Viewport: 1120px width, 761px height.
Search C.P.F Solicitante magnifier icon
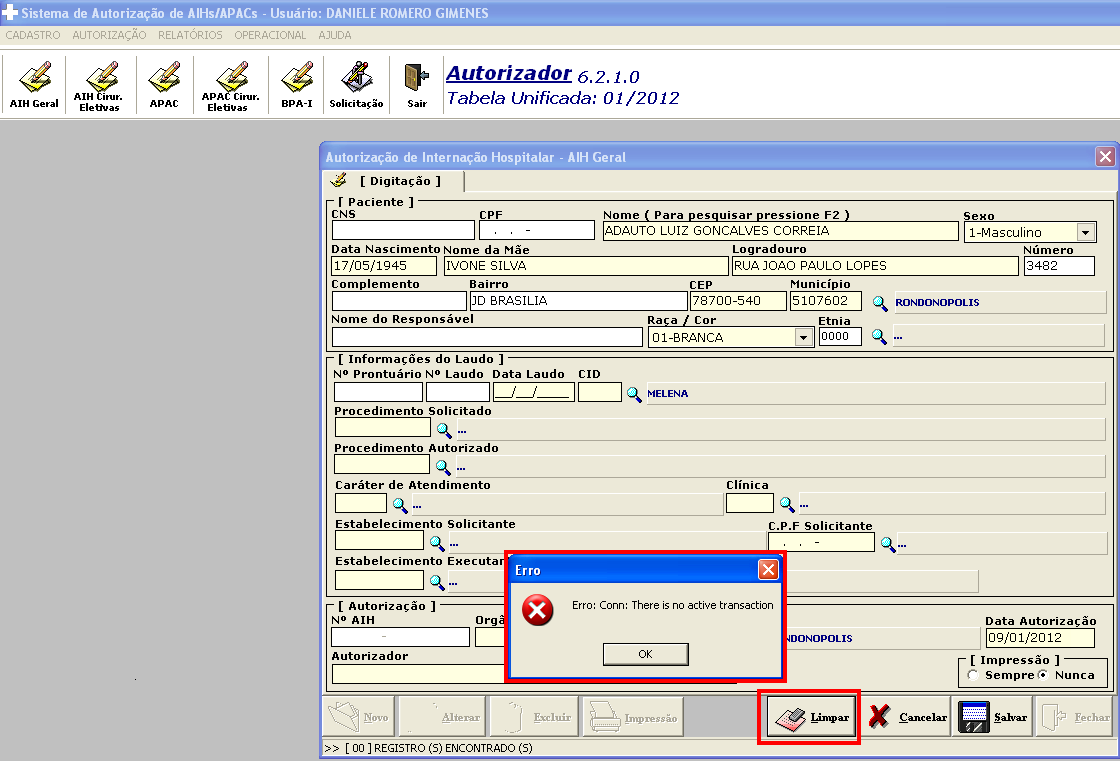(888, 544)
